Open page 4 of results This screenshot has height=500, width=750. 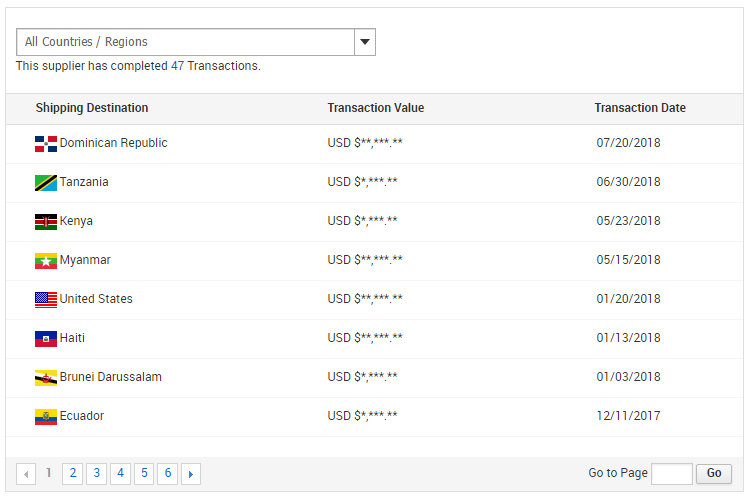click(x=120, y=474)
